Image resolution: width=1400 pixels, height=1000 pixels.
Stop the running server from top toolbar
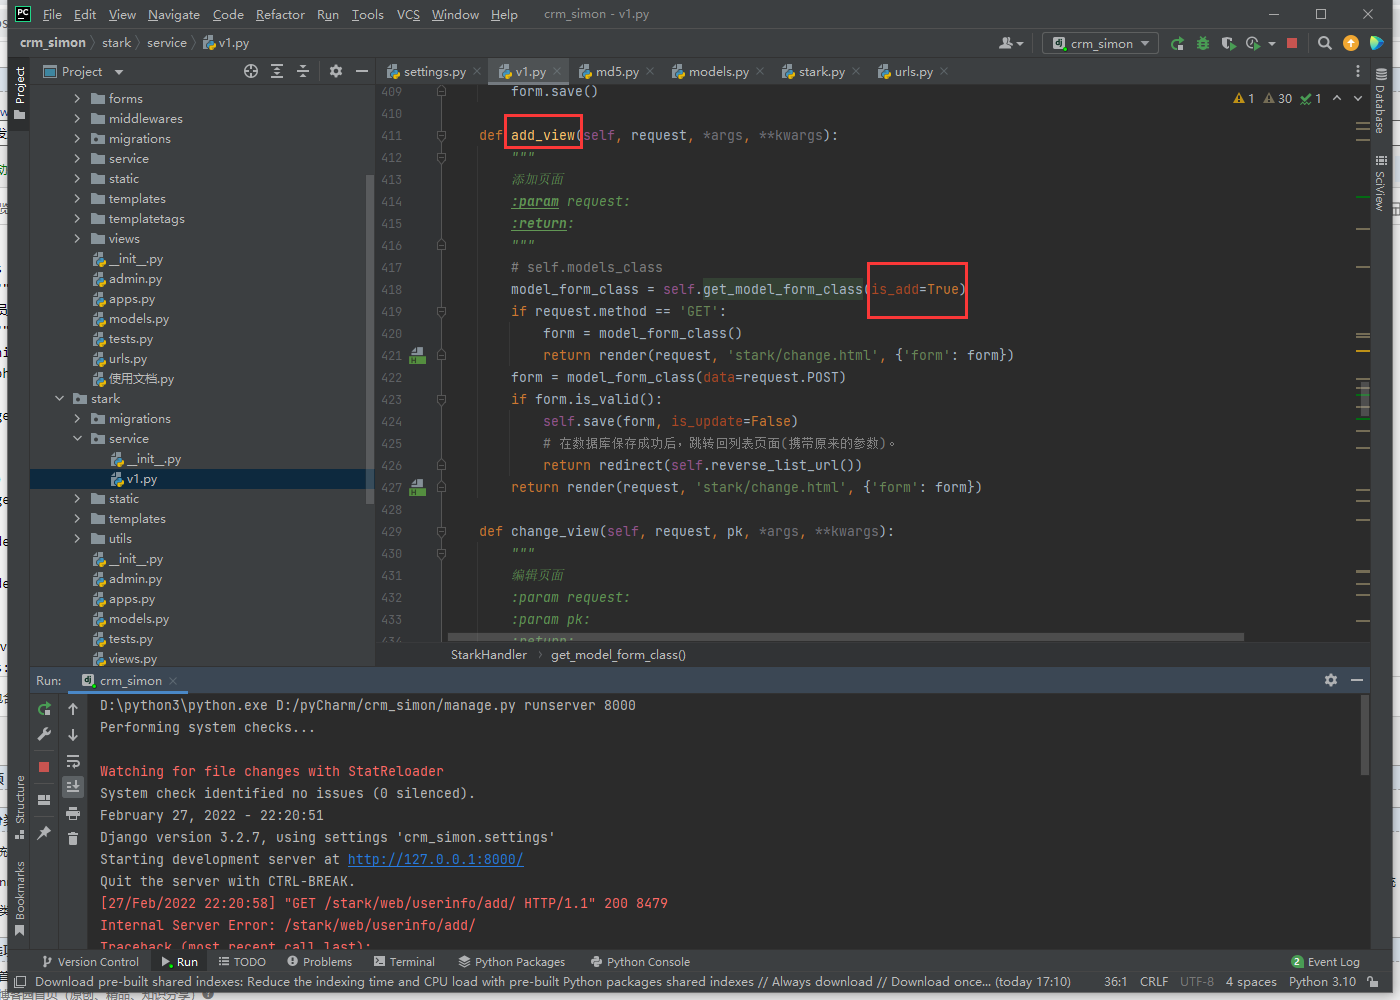1292,43
